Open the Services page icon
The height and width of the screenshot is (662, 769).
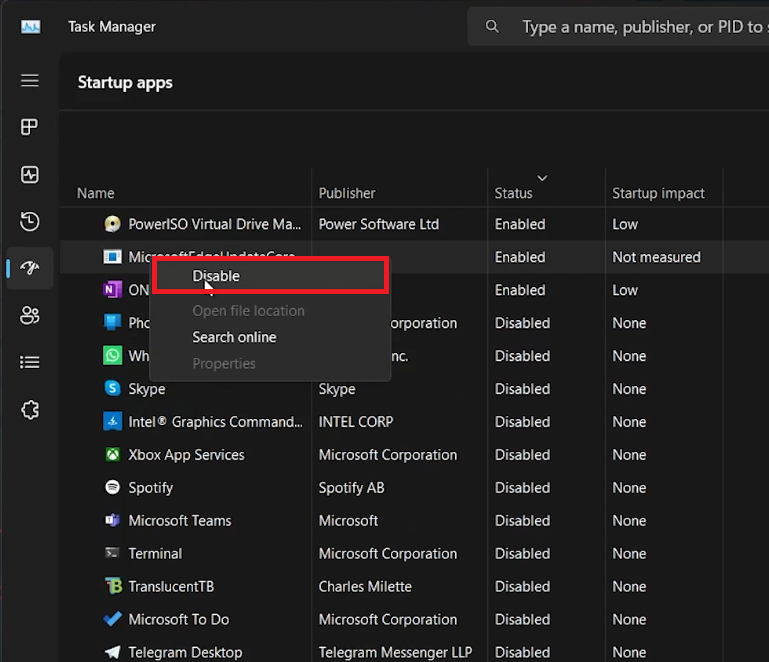point(30,410)
